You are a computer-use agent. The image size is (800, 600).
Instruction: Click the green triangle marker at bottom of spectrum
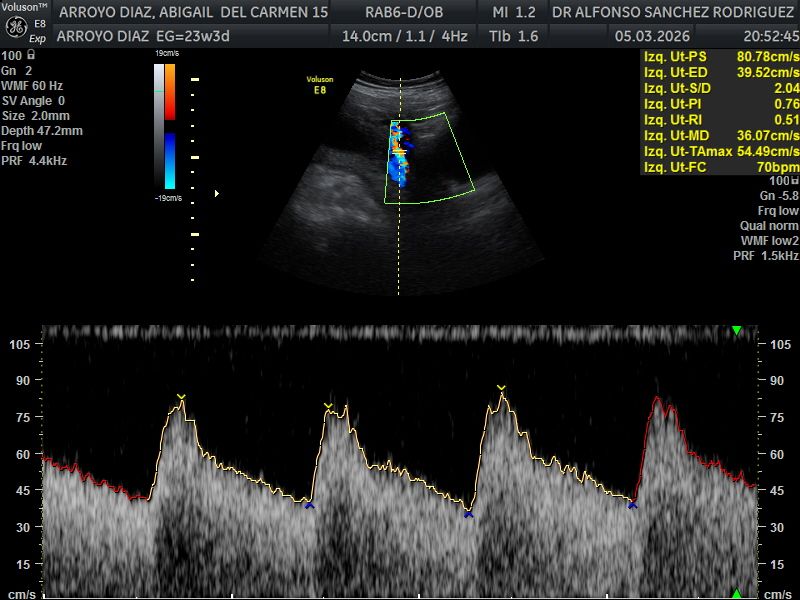pos(737,593)
